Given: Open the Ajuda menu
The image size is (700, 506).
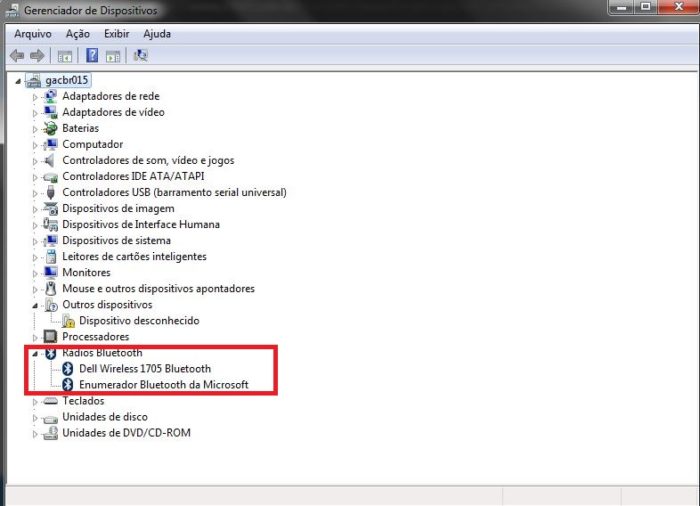Looking at the screenshot, I should [157, 34].
